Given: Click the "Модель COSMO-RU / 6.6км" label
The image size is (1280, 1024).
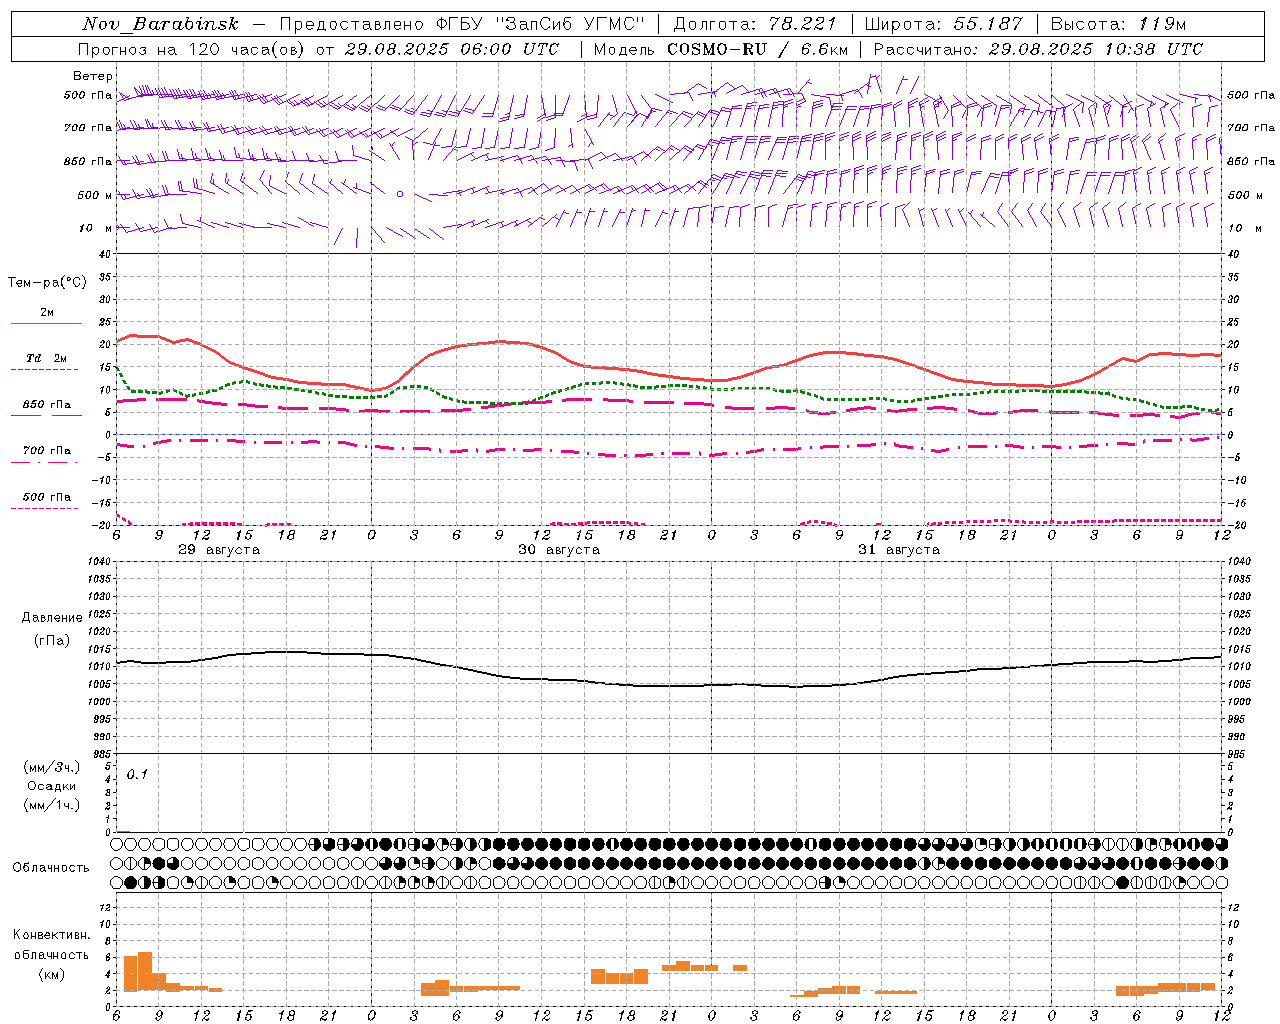Looking at the screenshot, I should pos(721,49).
